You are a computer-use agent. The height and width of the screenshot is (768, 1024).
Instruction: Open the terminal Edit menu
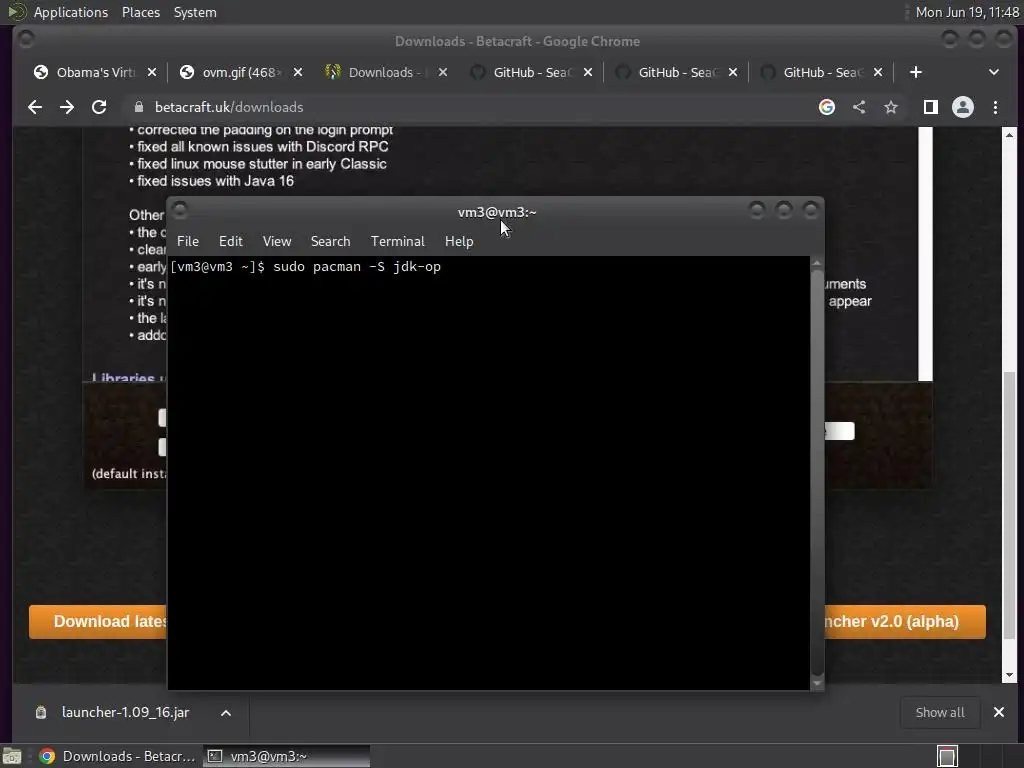click(231, 241)
